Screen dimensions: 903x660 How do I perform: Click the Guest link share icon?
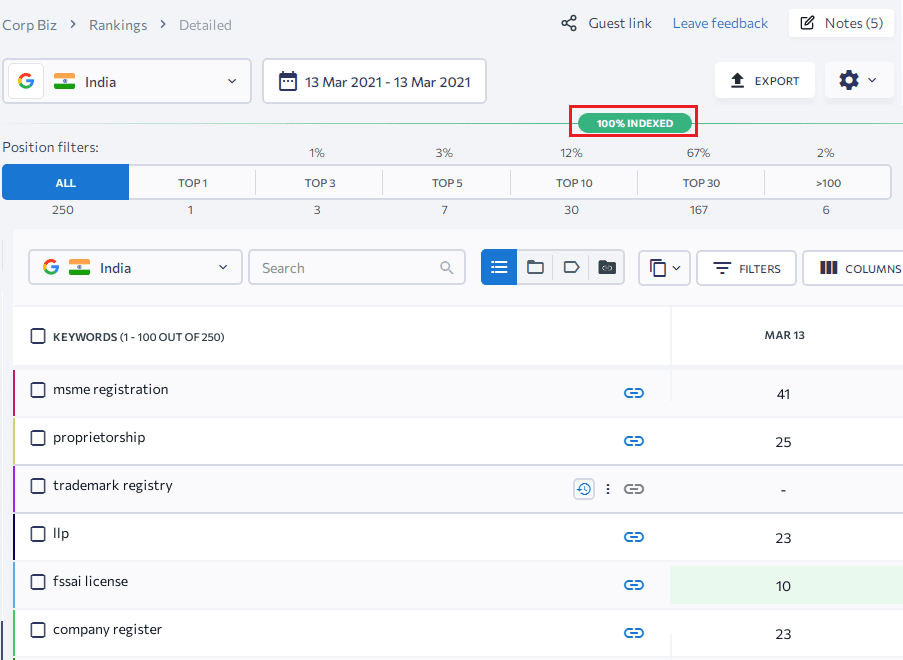tap(569, 24)
